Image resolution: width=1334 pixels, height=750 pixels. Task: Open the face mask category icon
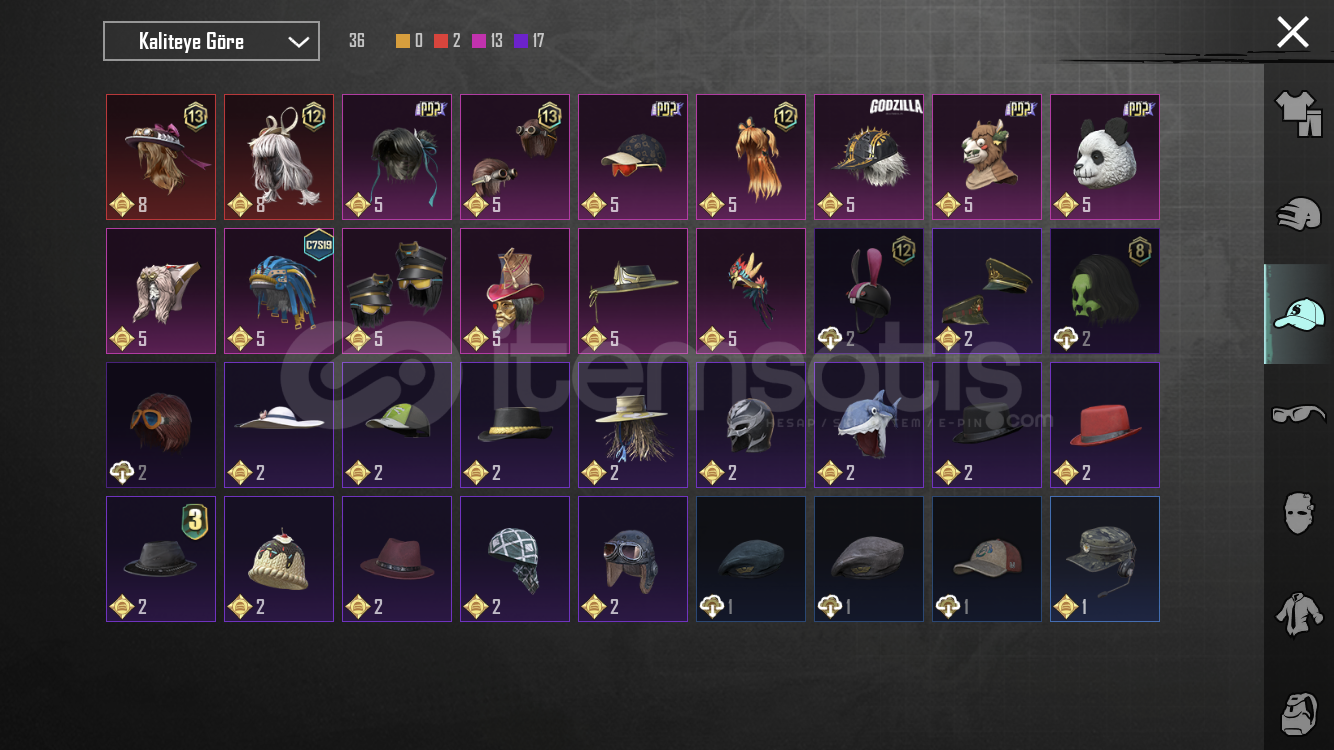[x=1298, y=514]
